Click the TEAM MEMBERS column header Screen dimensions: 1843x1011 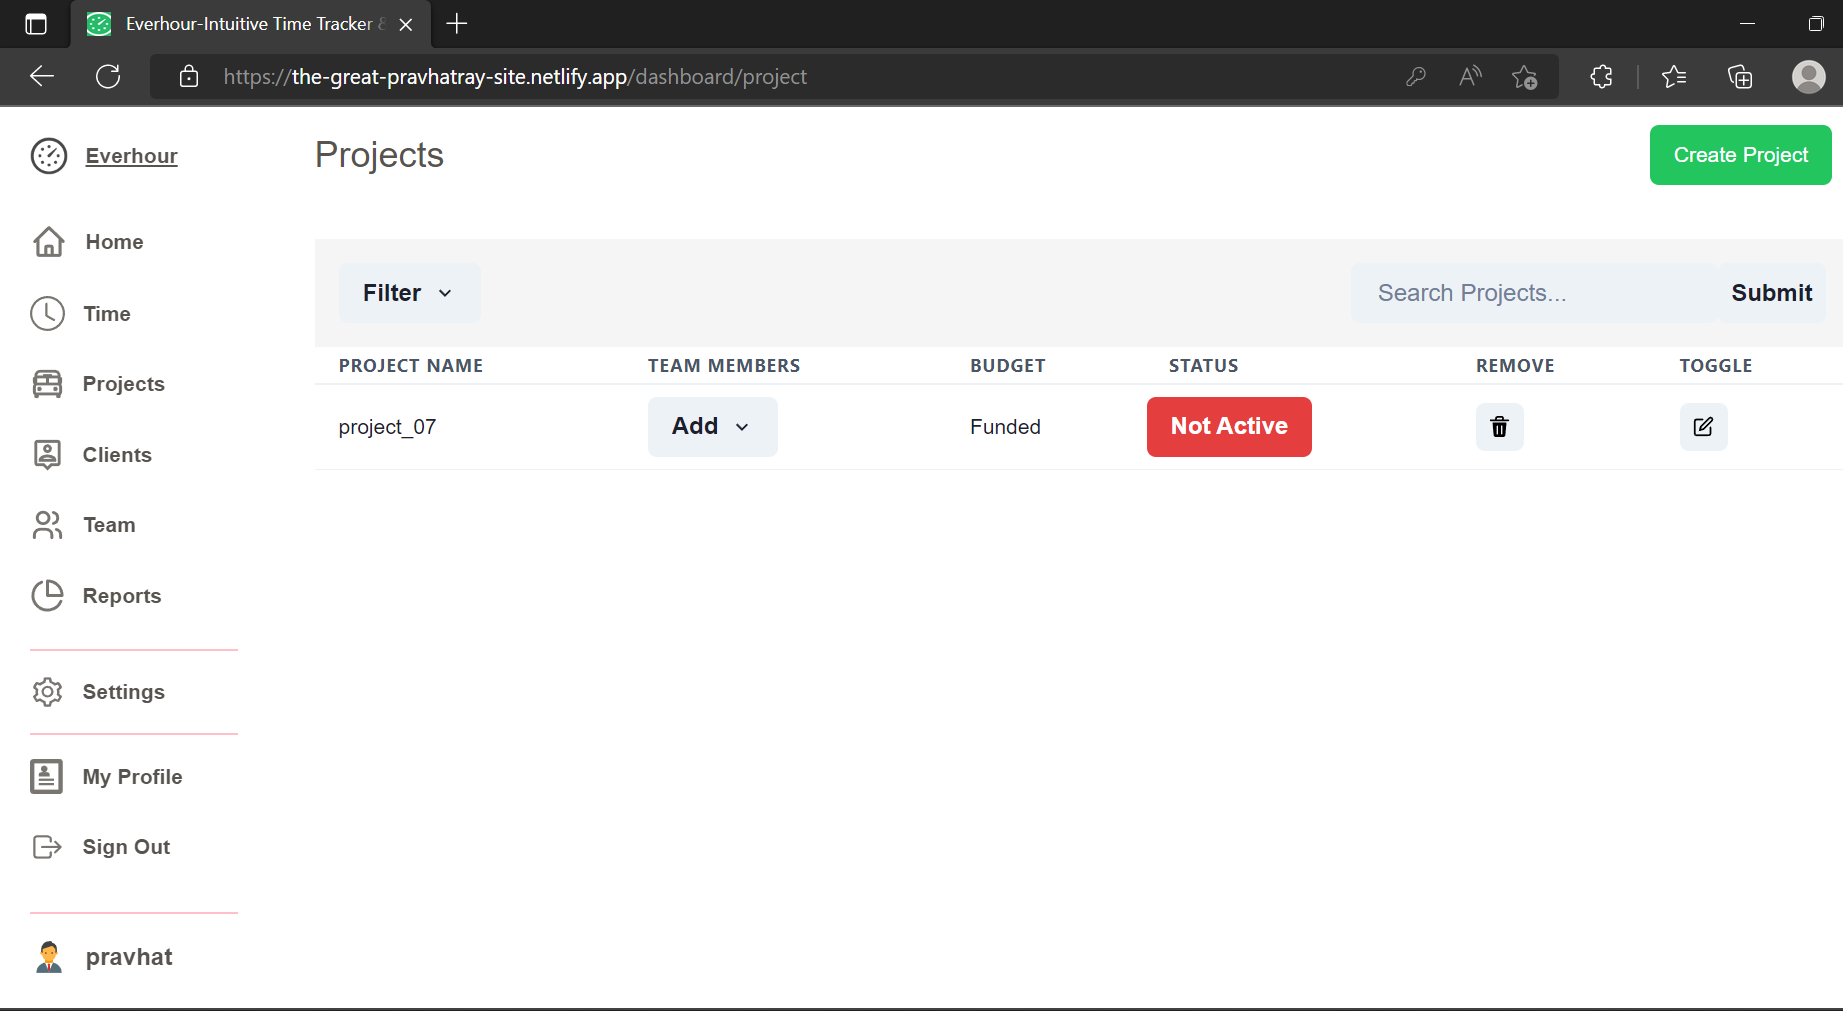pyautogui.click(x=724, y=366)
